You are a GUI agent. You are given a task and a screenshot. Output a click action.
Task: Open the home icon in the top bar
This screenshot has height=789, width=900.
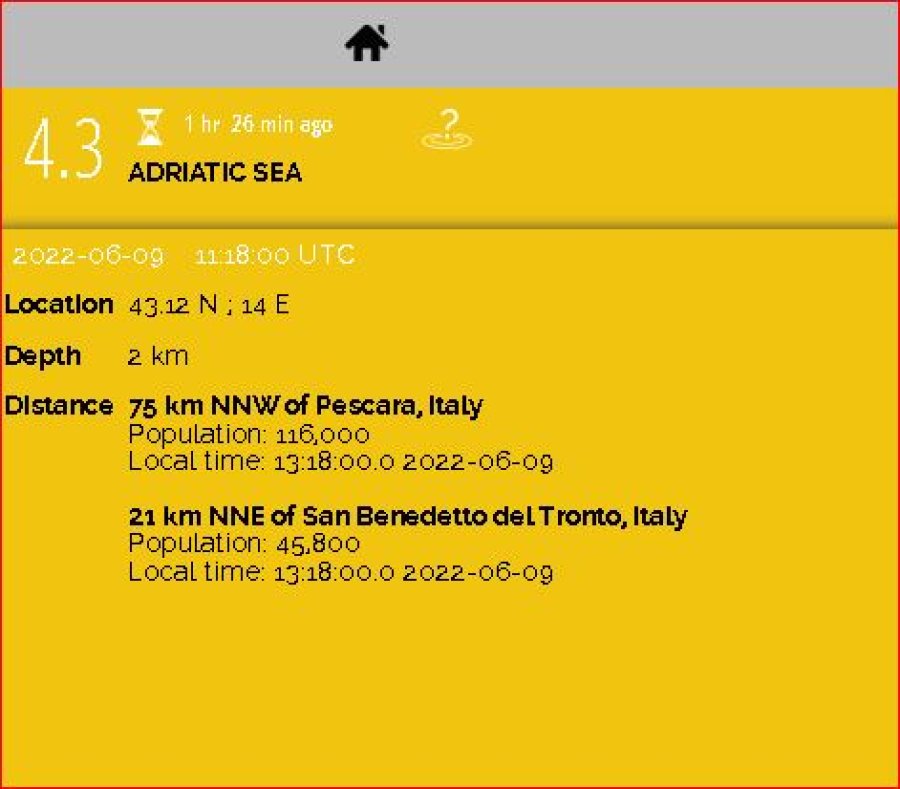[367, 43]
